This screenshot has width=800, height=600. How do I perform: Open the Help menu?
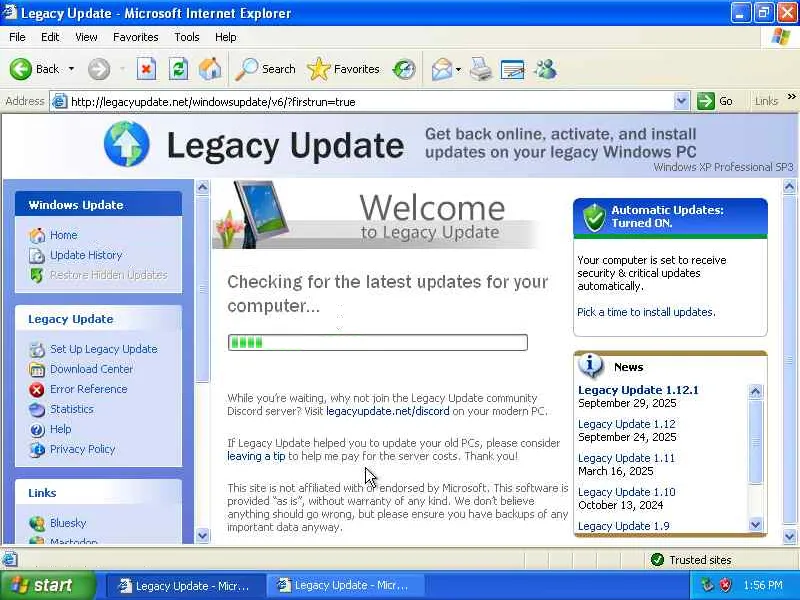point(226,37)
